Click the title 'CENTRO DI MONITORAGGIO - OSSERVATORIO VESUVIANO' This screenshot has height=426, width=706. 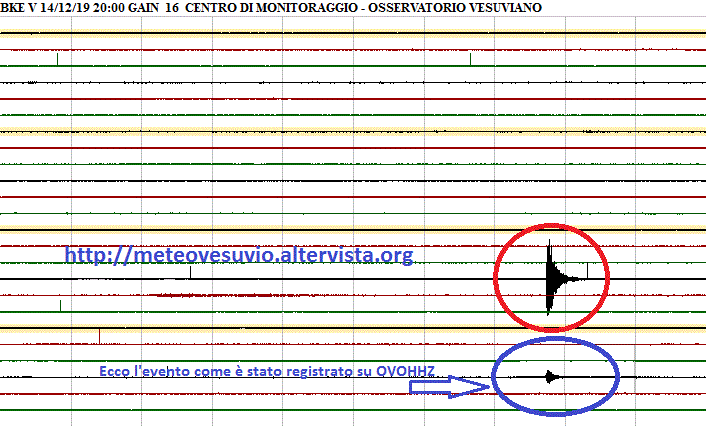pos(363,8)
